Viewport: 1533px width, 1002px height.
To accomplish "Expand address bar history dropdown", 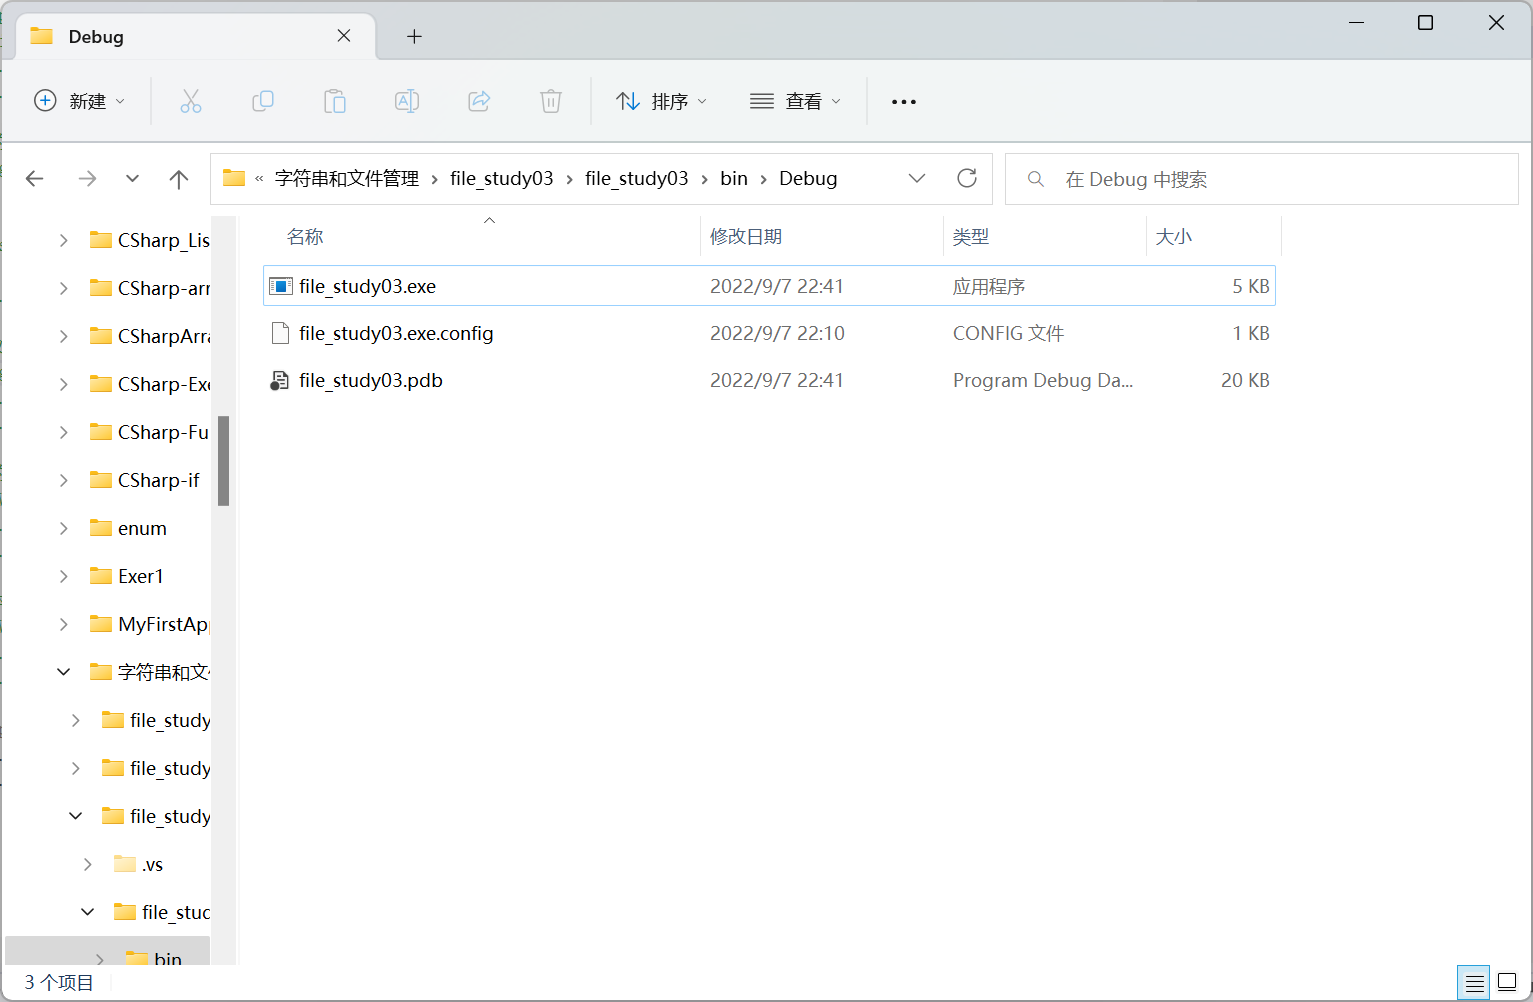I will 917,178.
